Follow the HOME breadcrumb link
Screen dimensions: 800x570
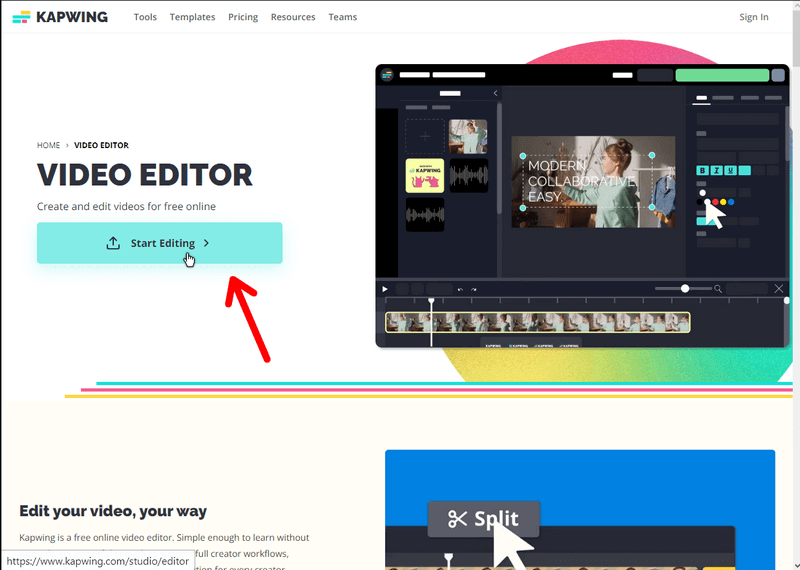[48, 145]
